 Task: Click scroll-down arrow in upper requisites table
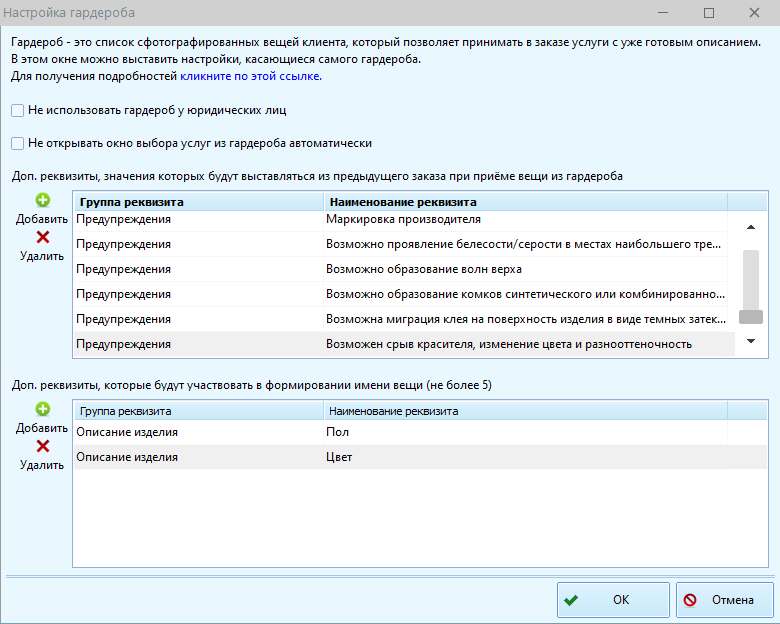click(x=751, y=341)
